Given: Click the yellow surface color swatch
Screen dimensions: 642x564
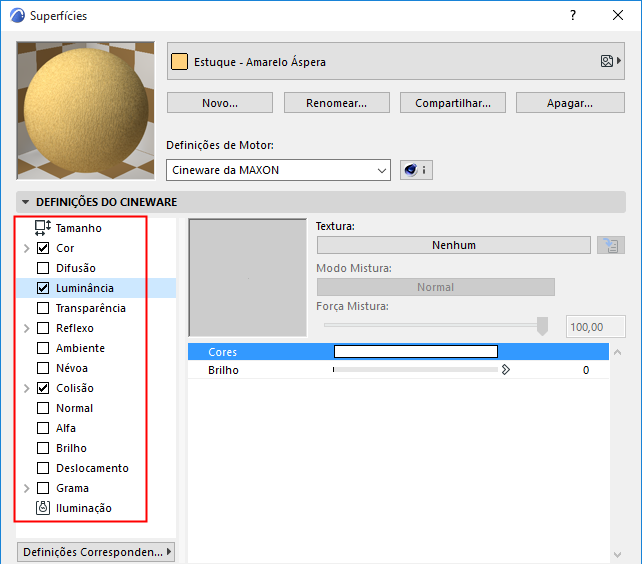Looking at the screenshot, I should tap(179, 62).
